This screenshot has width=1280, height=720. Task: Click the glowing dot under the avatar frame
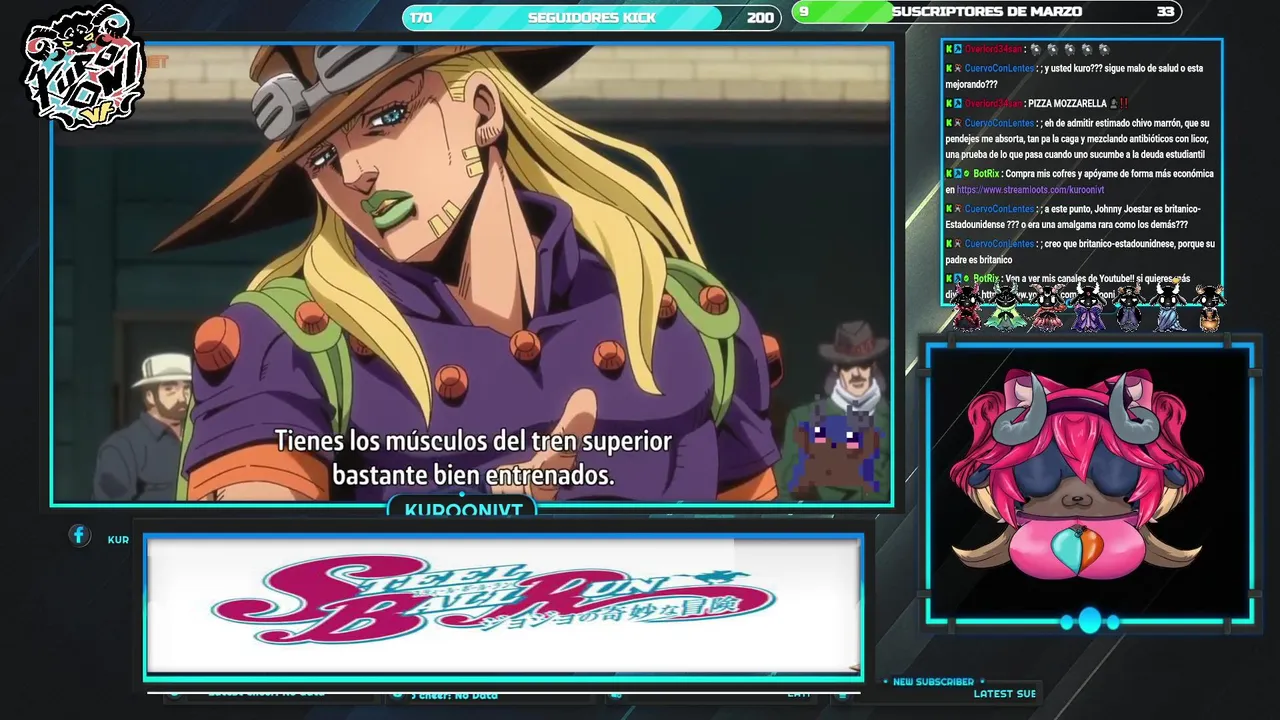tap(1089, 621)
